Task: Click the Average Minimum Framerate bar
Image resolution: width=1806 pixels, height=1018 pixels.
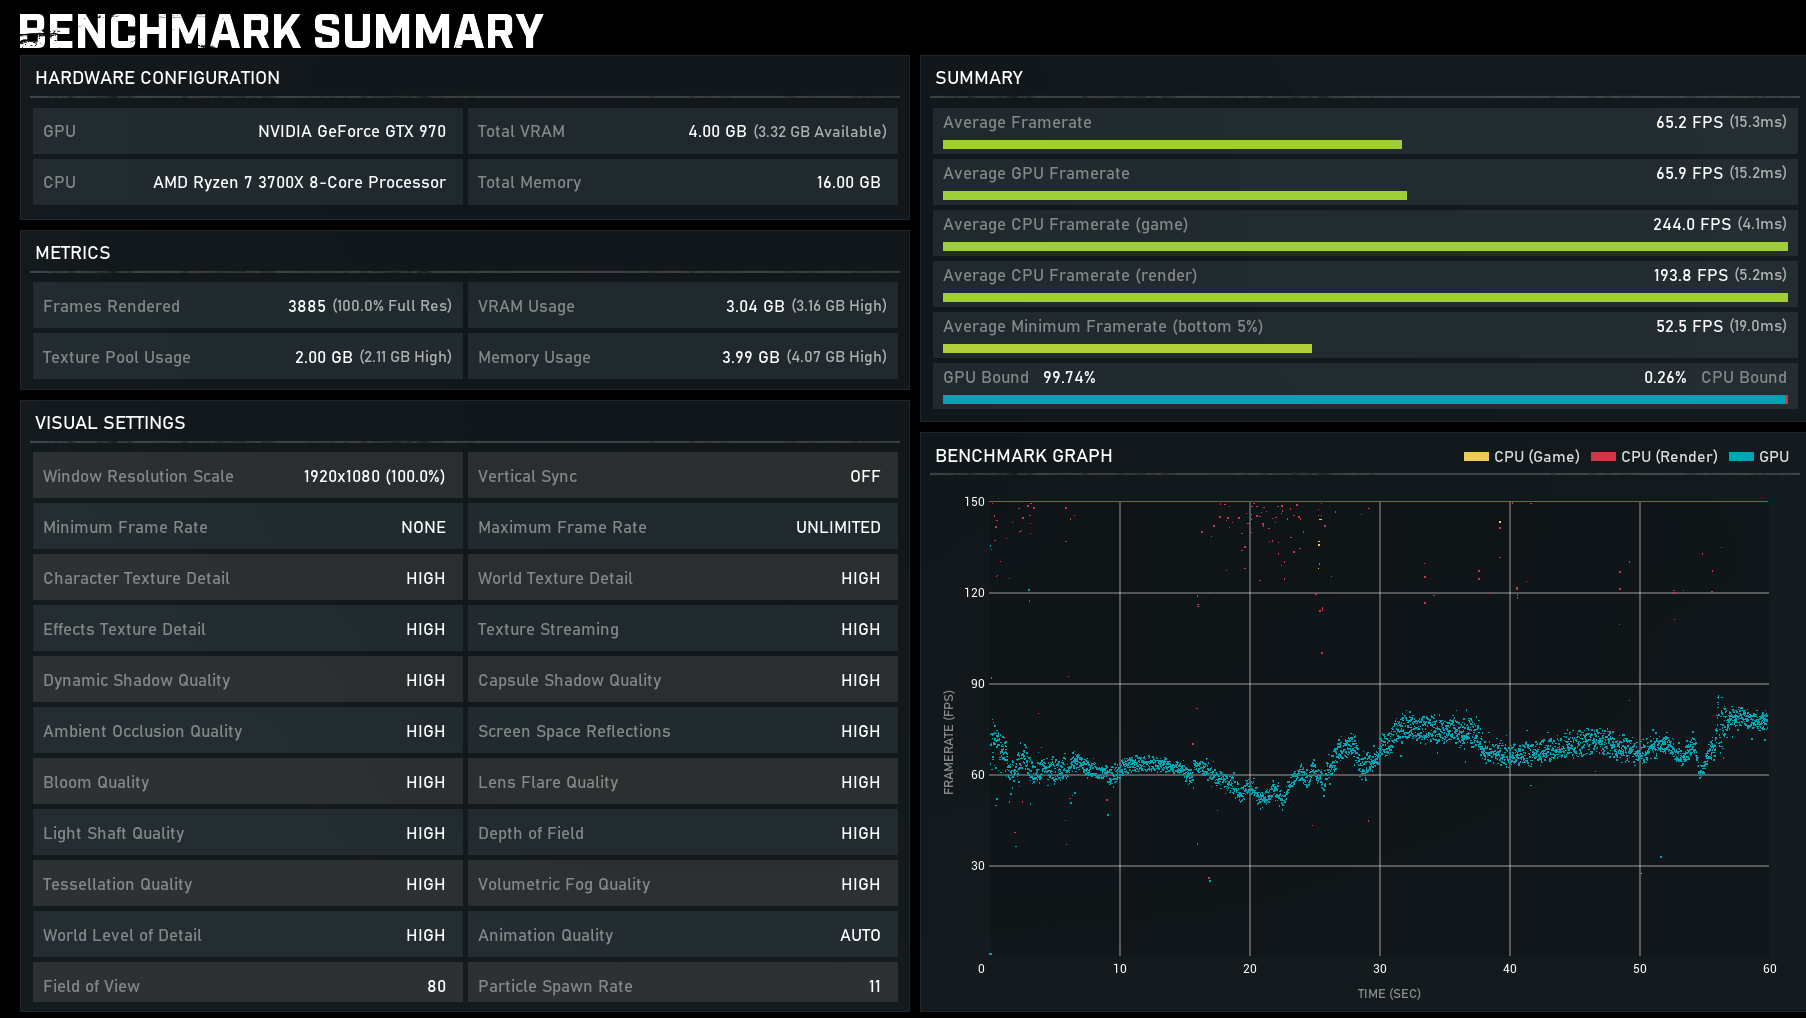Action: click(1126, 349)
